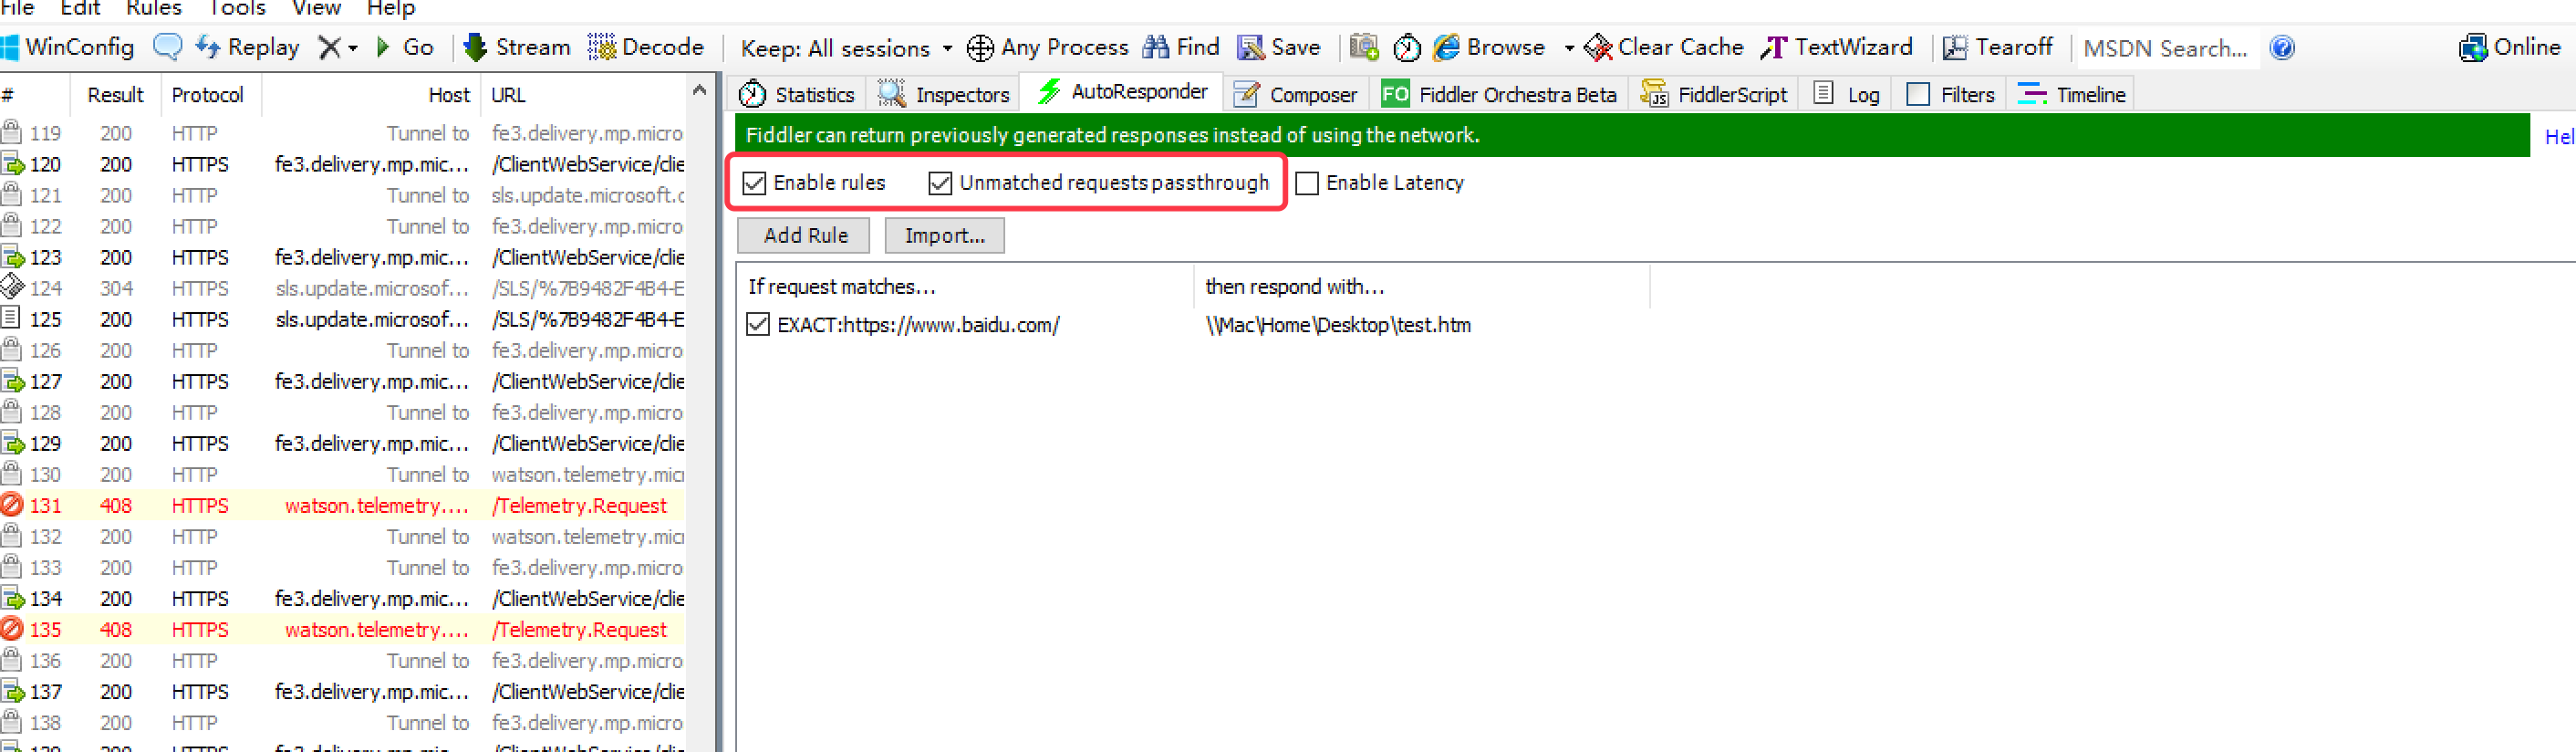Open the Edit menu
The height and width of the screenshot is (752, 2576).
click(80, 8)
